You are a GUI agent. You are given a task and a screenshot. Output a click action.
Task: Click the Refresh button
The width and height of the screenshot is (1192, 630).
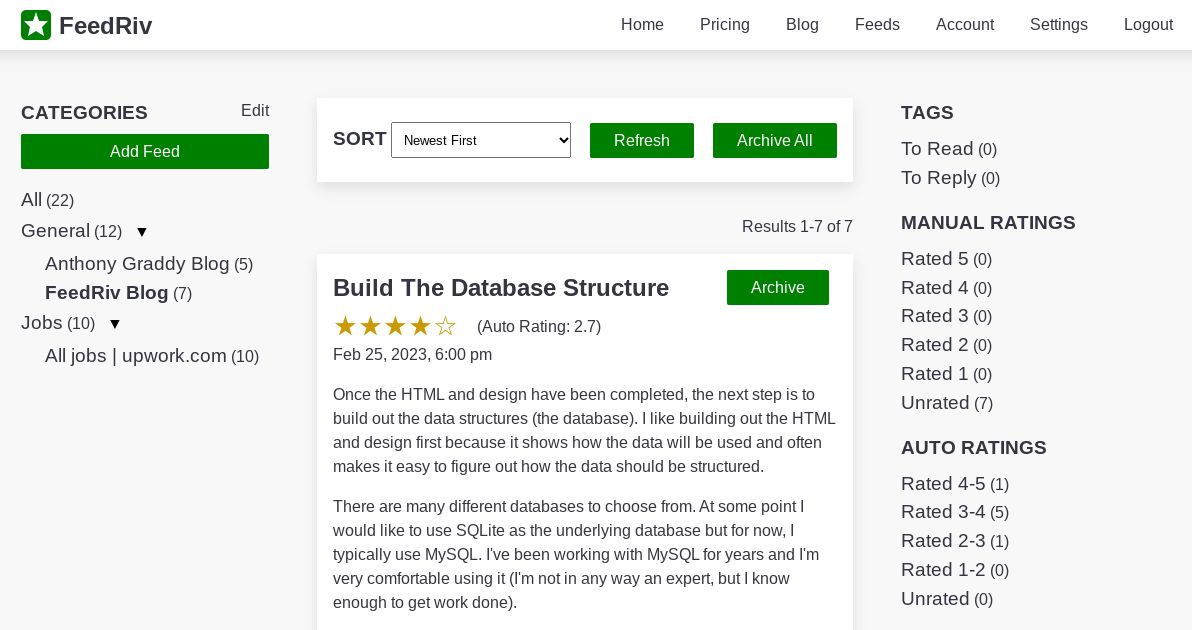641,140
